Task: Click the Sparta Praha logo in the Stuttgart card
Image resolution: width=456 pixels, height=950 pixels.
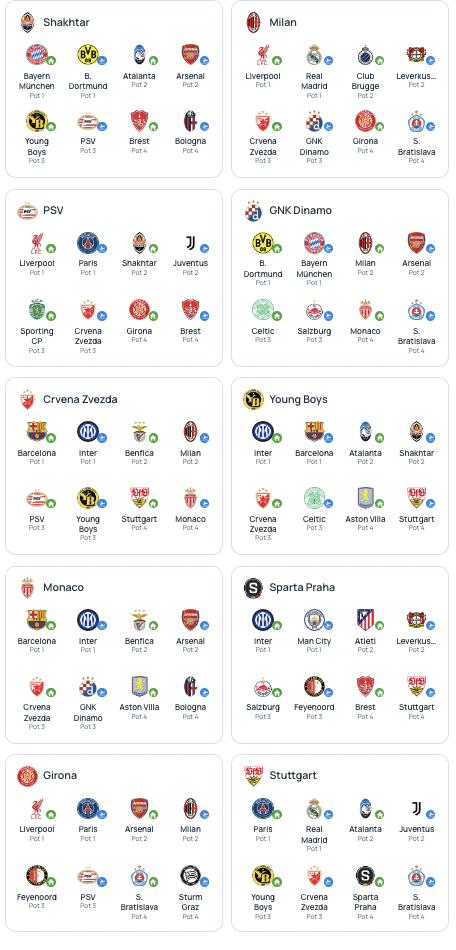Action: tap(365, 875)
